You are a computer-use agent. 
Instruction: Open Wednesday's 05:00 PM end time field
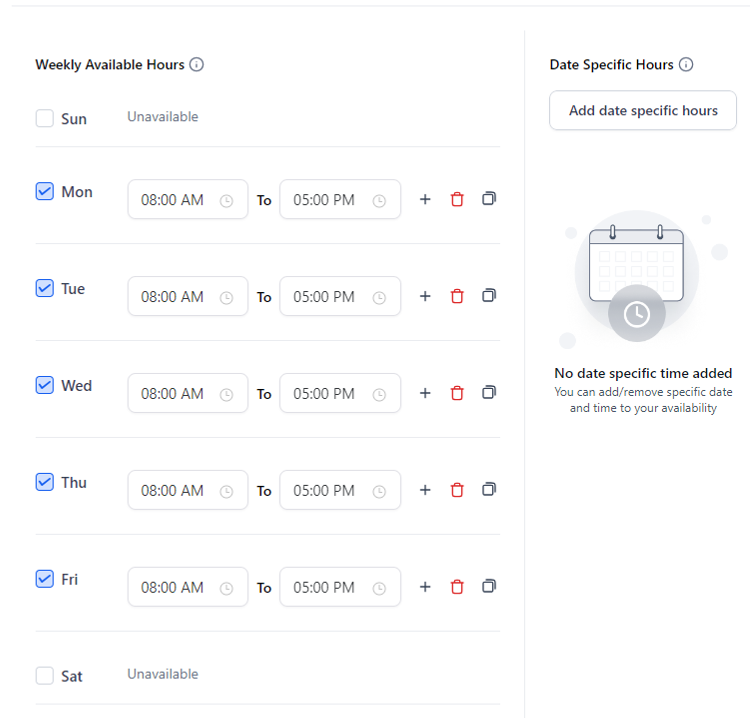pos(340,393)
